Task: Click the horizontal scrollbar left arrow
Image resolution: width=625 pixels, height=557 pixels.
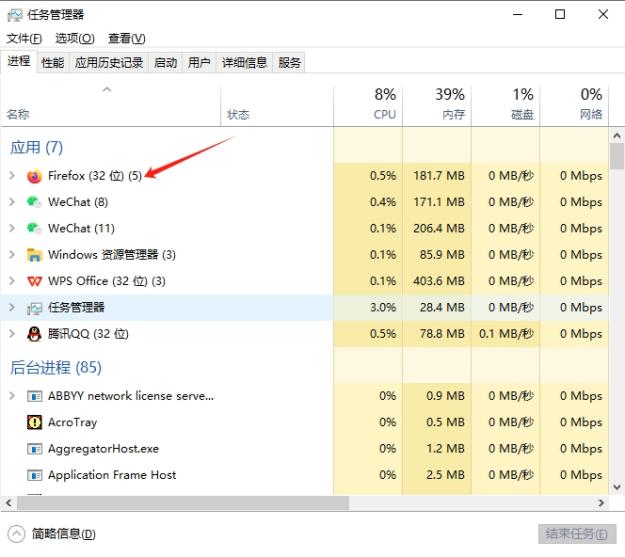Action: click(x=8, y=503)
